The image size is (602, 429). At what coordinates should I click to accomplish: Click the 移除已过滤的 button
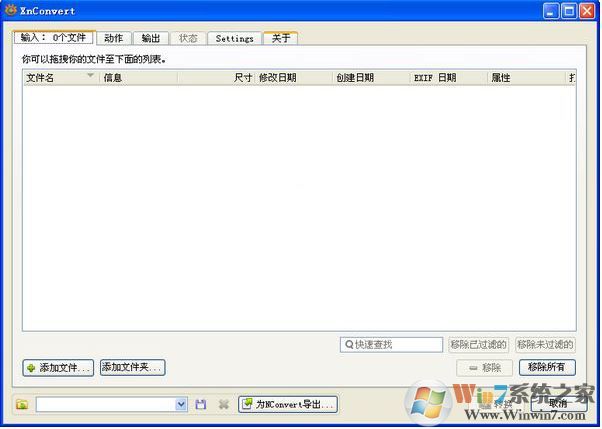(478, 345)
